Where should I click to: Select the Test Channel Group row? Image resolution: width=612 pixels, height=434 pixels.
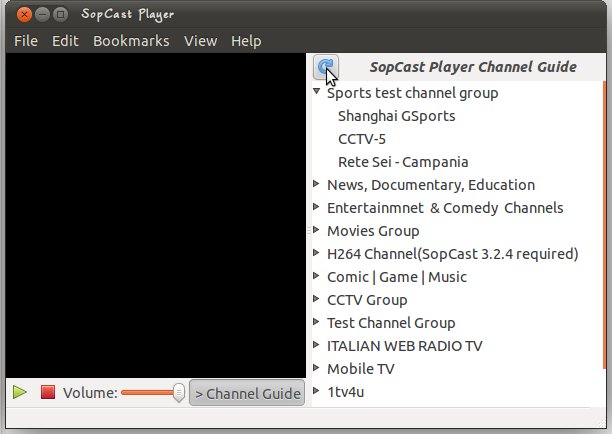[x=457, y=323]
